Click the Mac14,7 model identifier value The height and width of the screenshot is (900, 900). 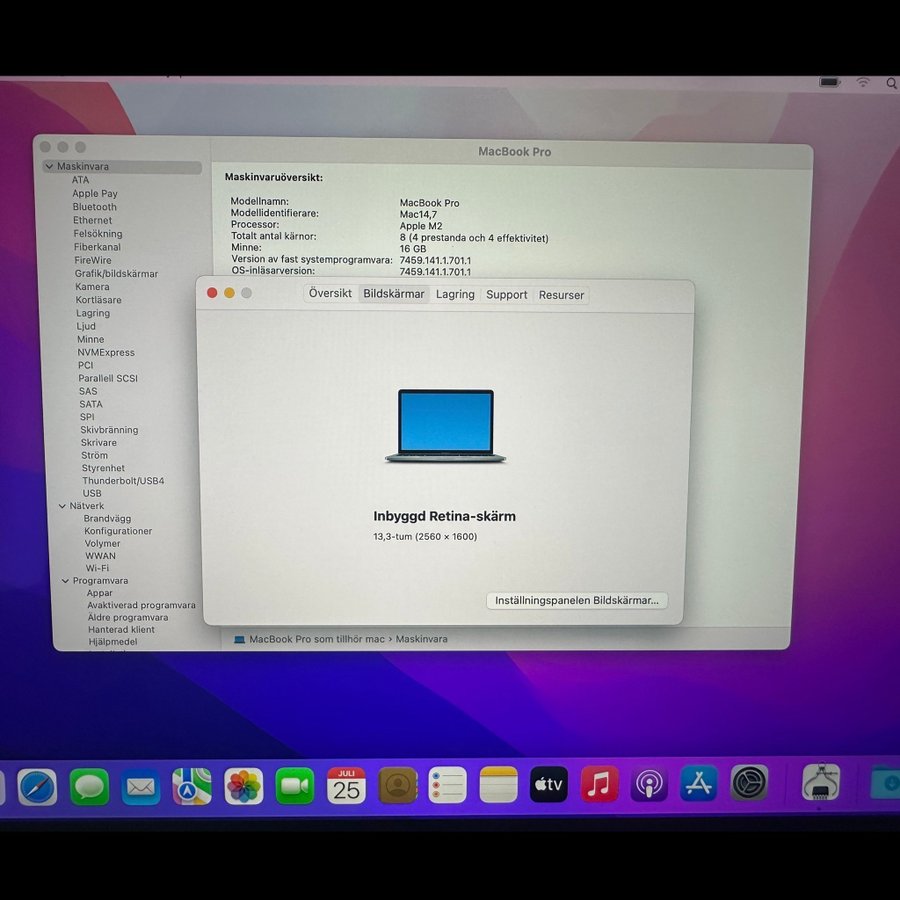pyautogui.click(x=418, y=214)
